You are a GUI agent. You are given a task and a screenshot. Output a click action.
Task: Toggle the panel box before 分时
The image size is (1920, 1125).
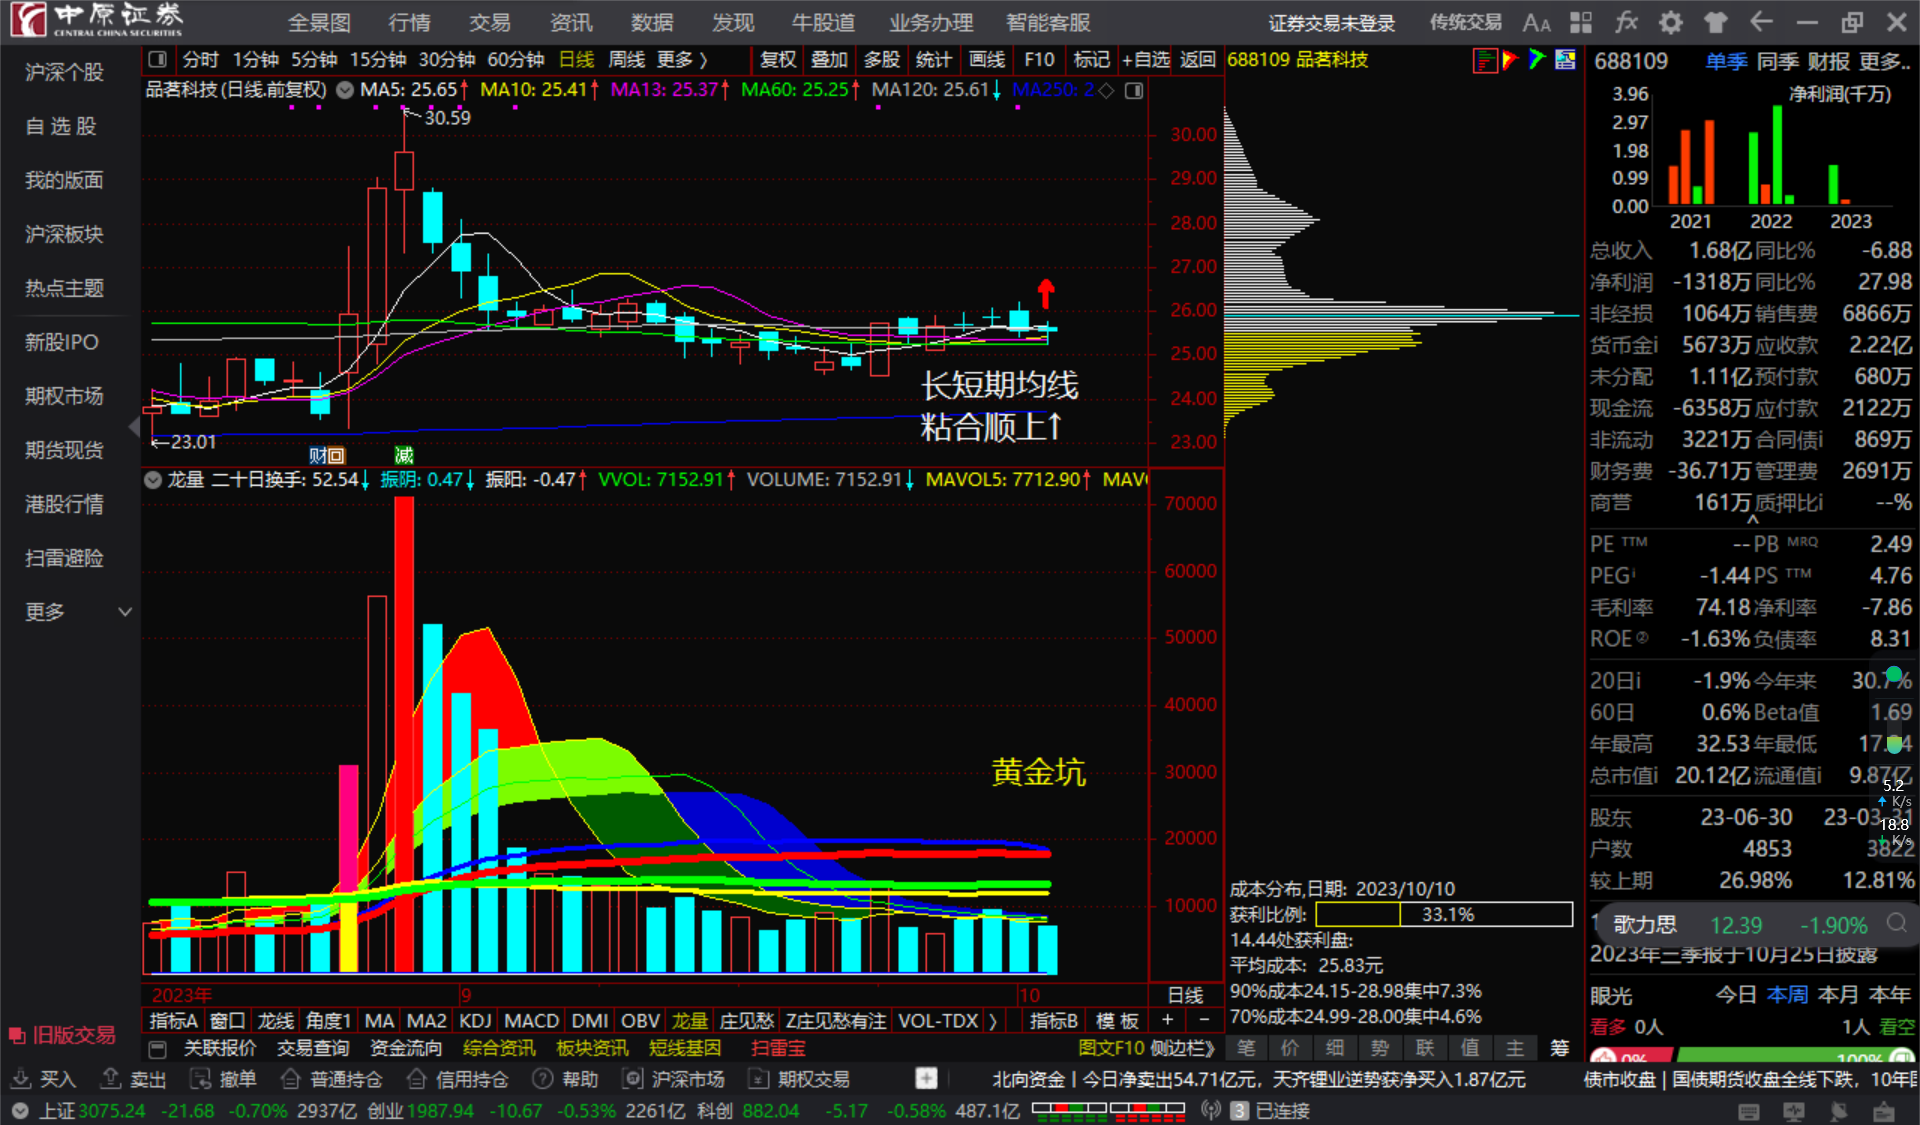click(x=157, y=60)
